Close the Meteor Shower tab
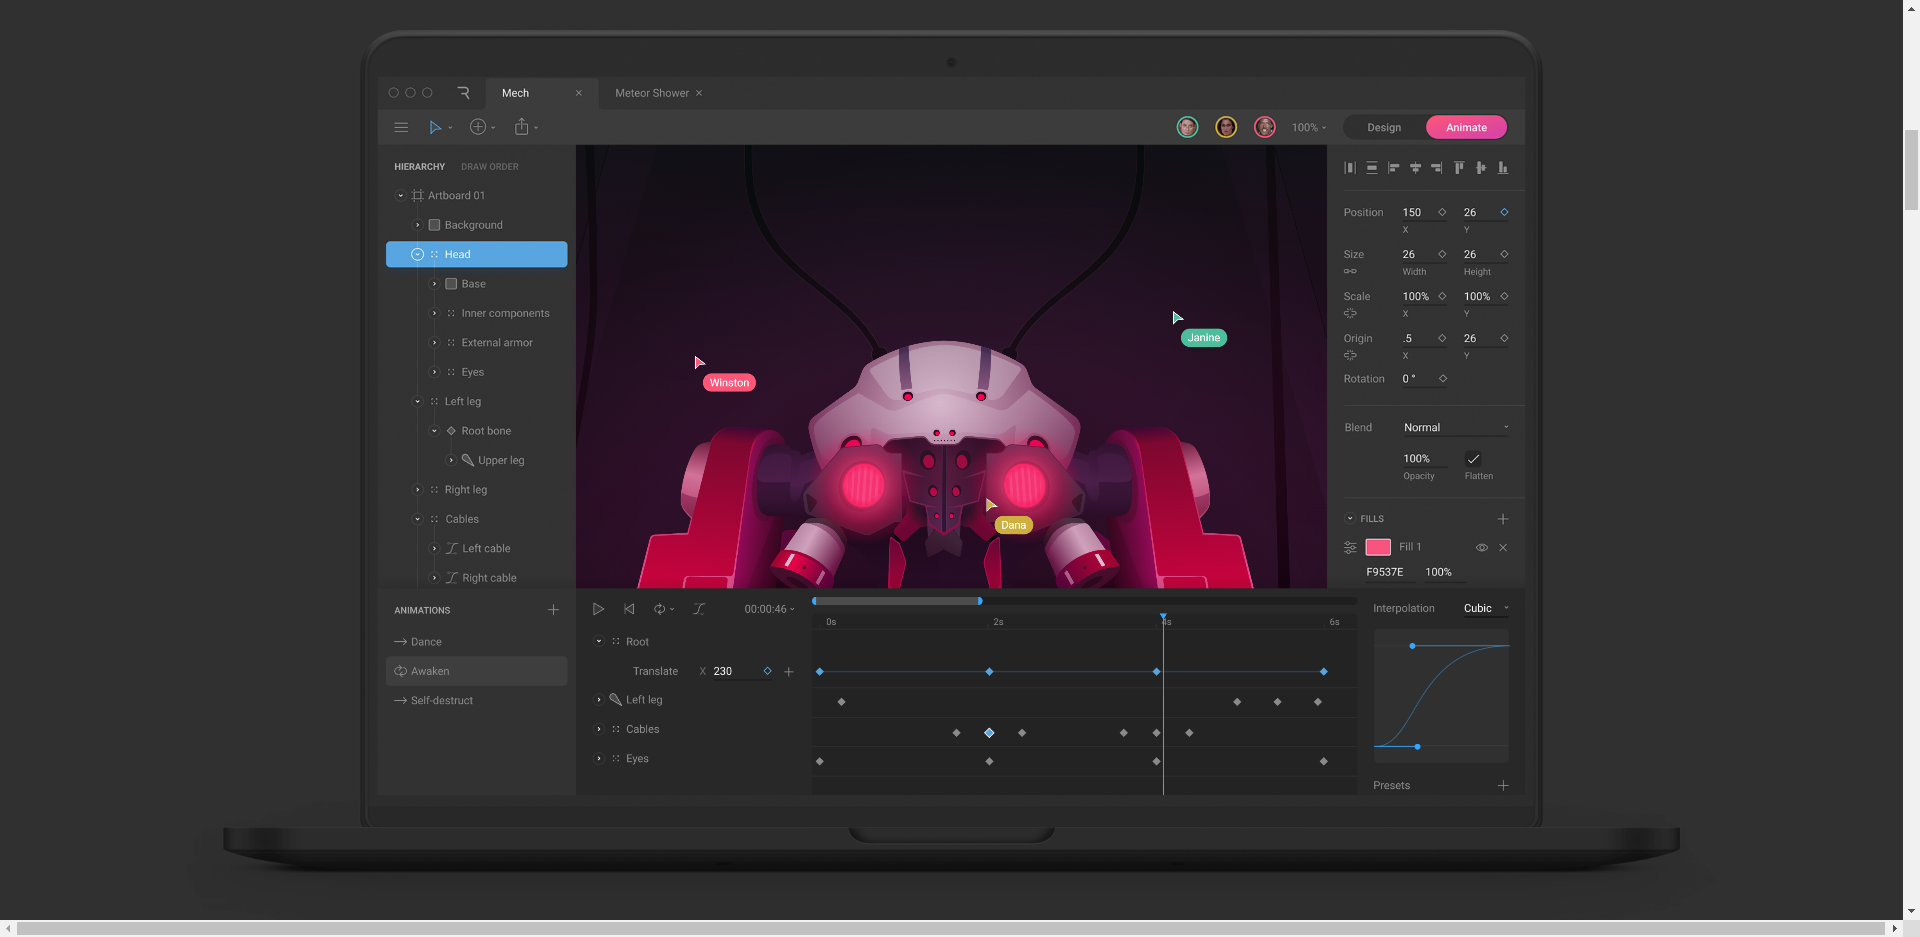1920x937 pixels. (x=699, y=93)
